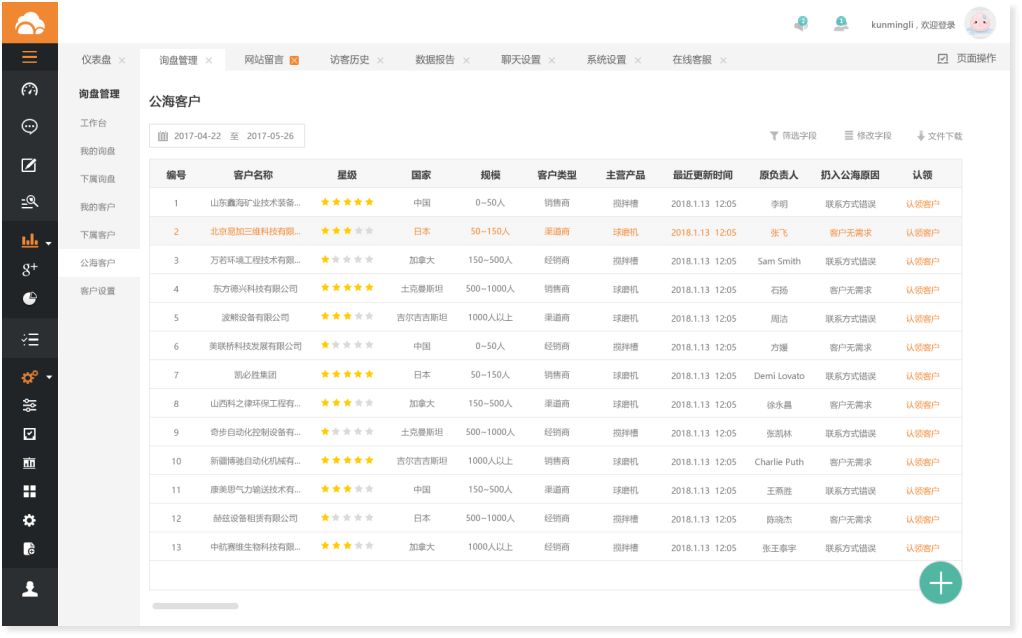The width and height of the screenshot is (1022, 638).
Task: Open the orange bar chart sidebar icon
Action: tap(29, 240)
